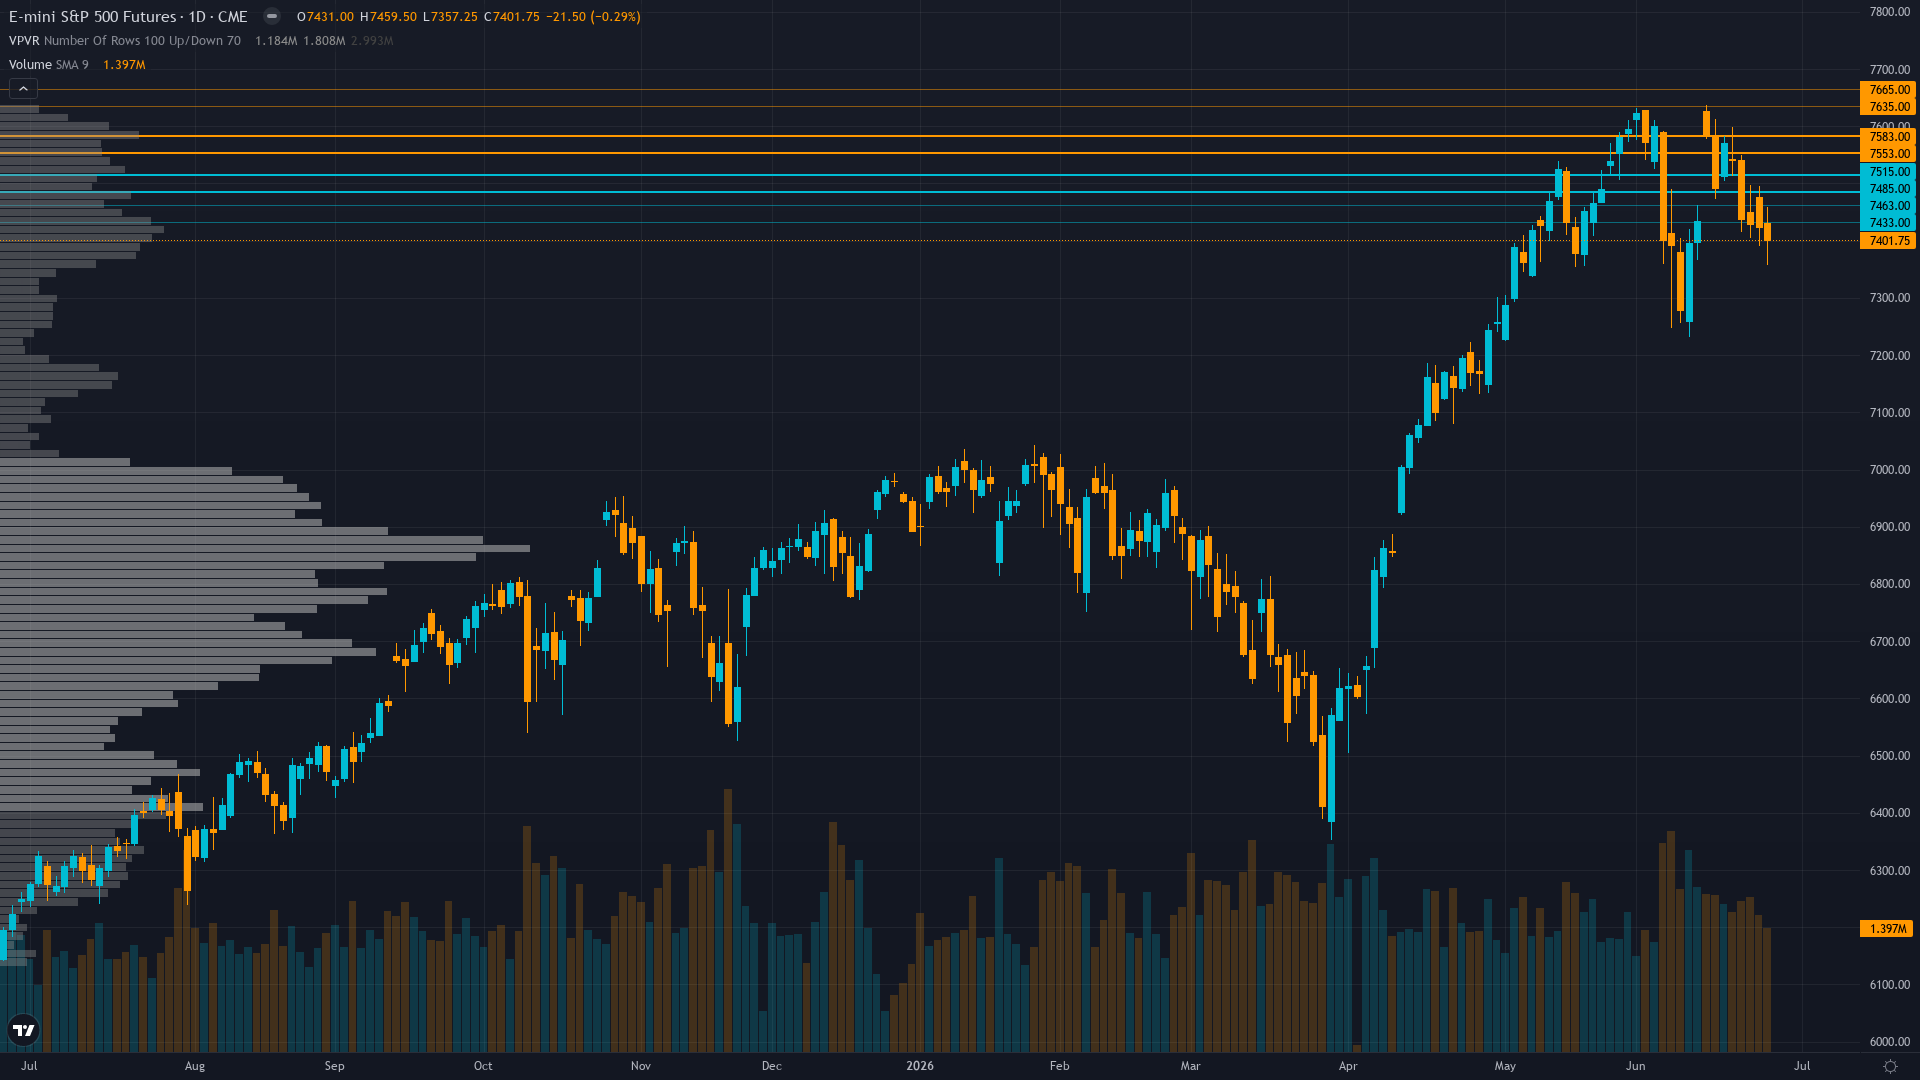Click the 7401.75 last price label
Image resolution: width=1920 pixels, height=1080 pixels.
tap(1888, 240)
